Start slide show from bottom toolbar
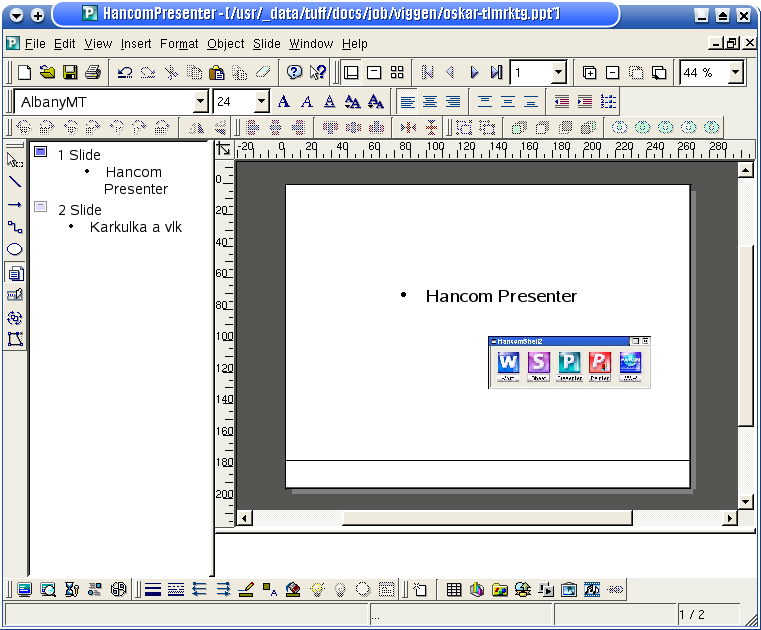Viewport: 761px width, 630px height. coord(24,590)
